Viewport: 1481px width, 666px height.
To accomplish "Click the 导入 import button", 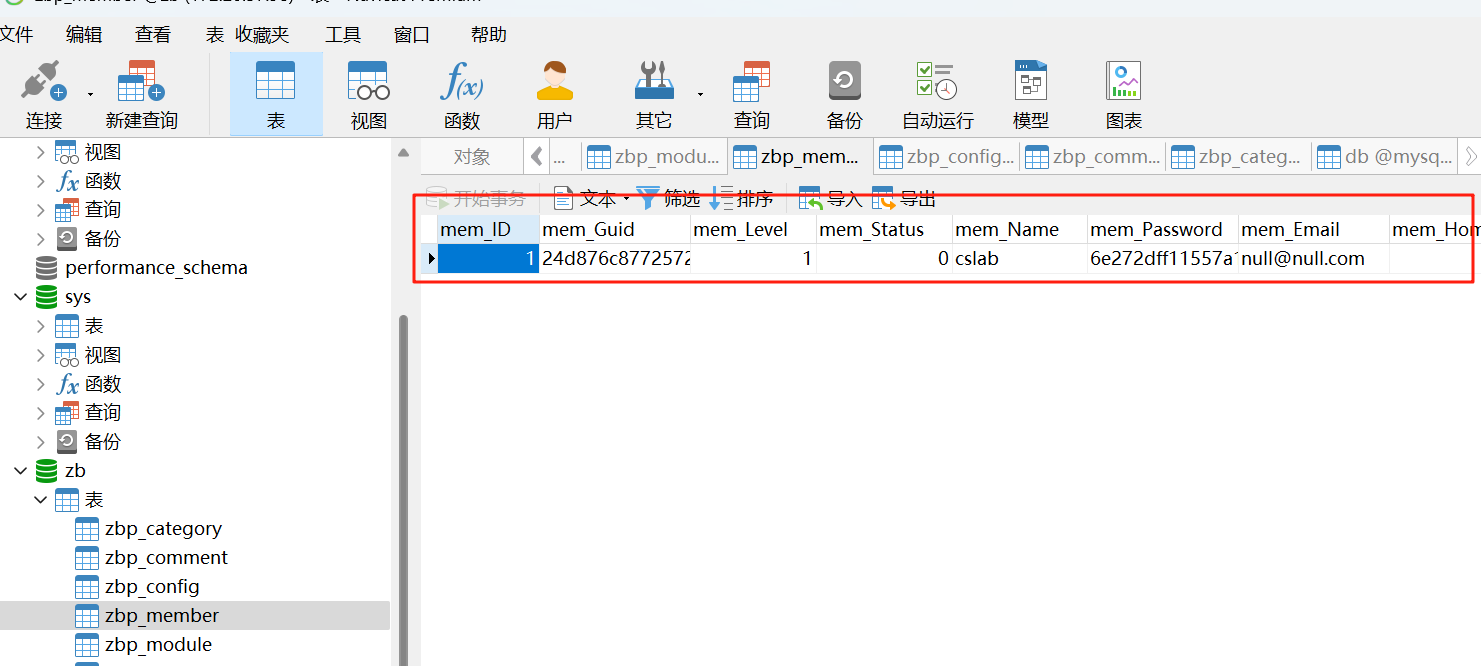I will [831, 199].
